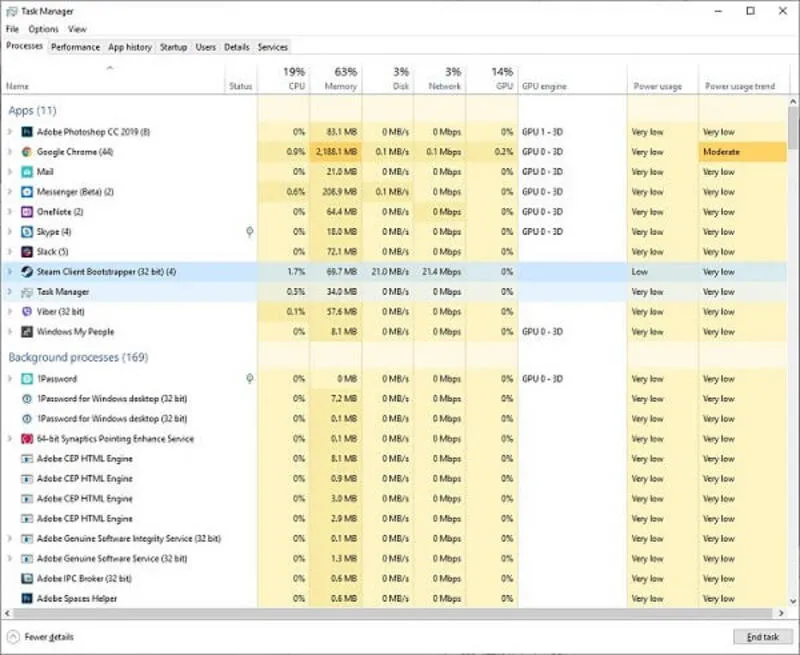
Task: Sort by the GPU column header
Action: point(492,79)
